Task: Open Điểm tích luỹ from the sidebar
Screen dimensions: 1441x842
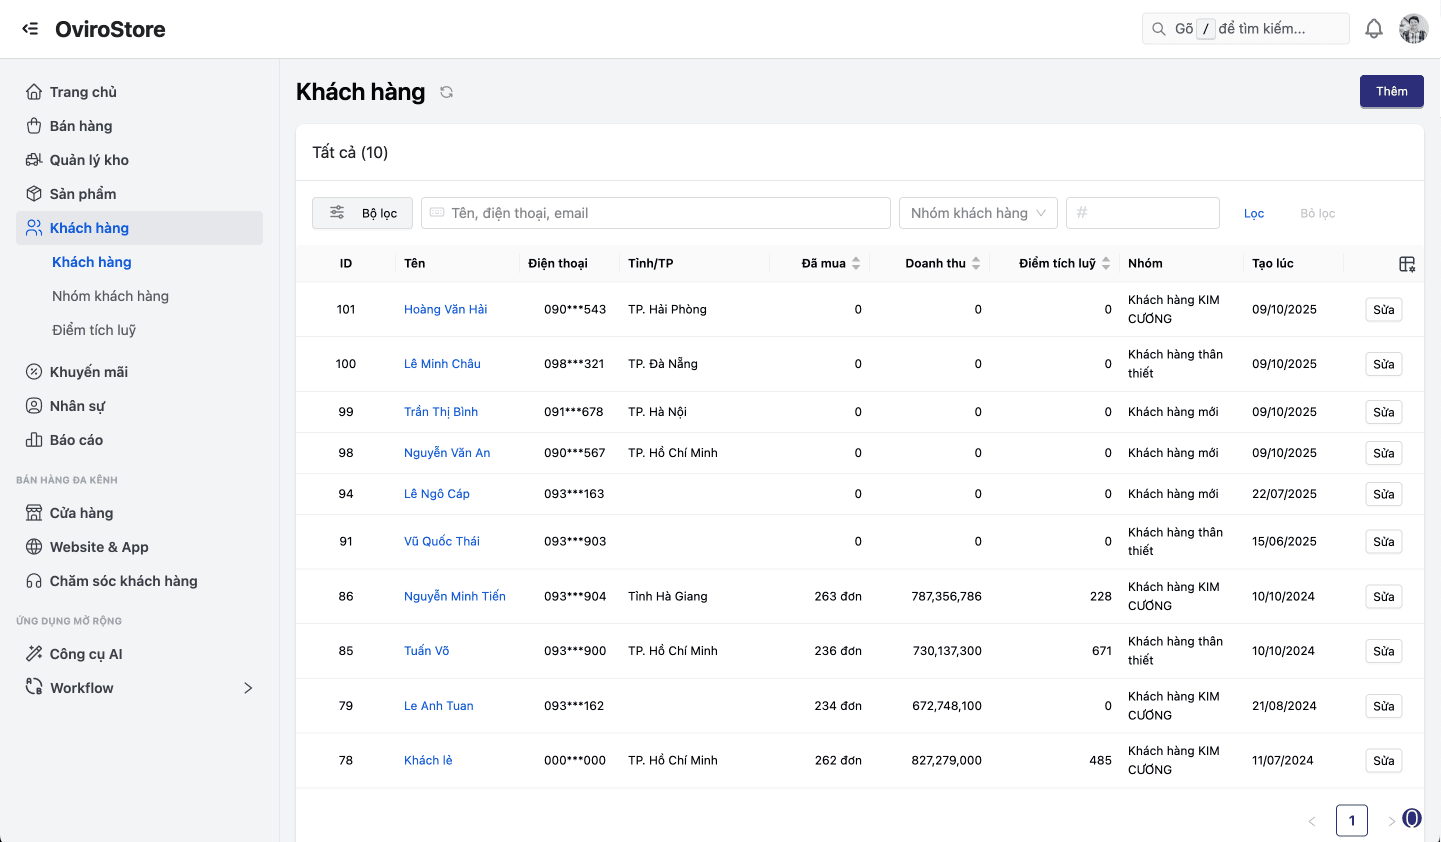Action: click(95, 329)
